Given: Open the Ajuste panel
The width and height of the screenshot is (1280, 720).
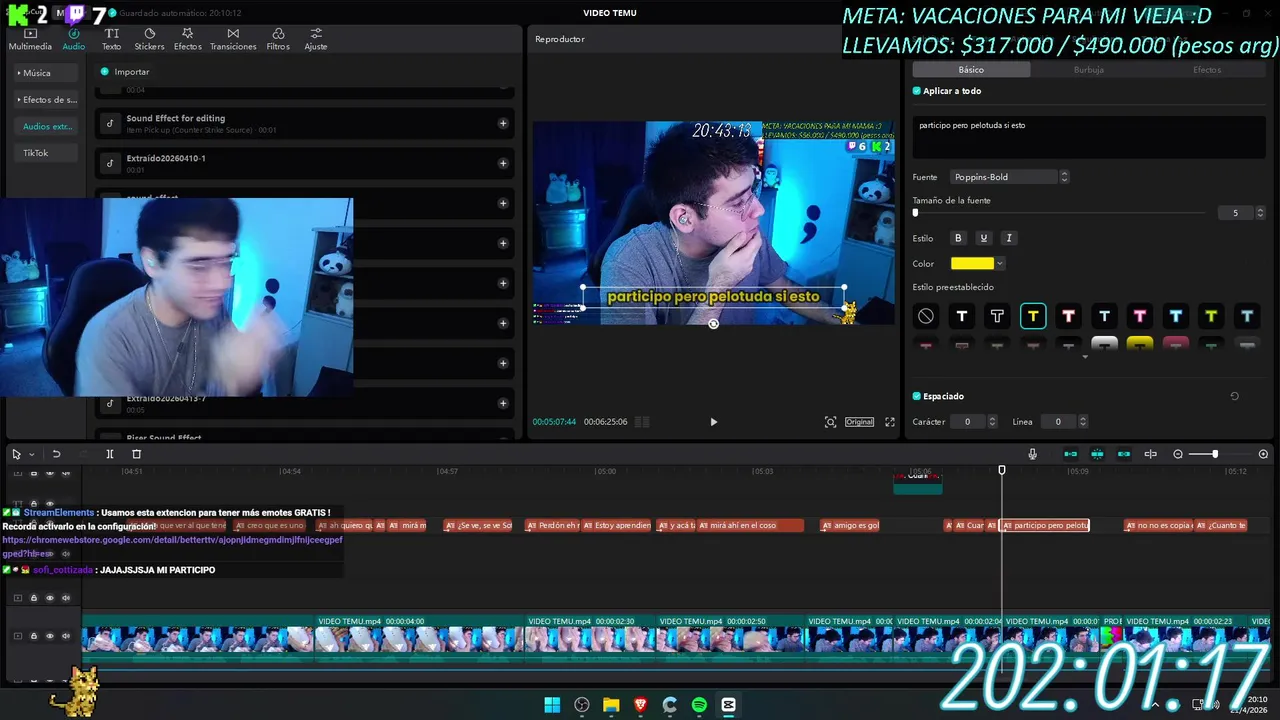Looking at the screenshot, I should (x=316, y=39).
